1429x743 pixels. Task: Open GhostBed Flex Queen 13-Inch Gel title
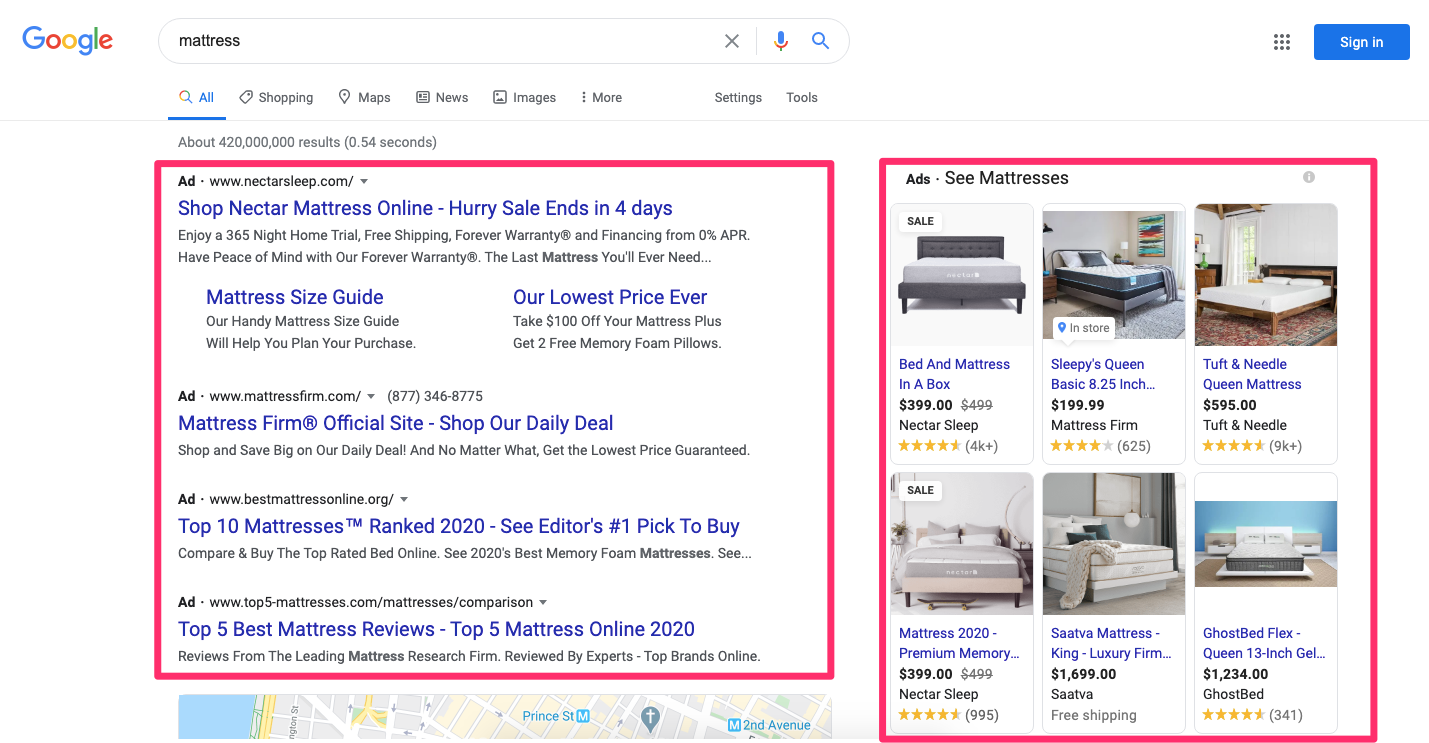pyautogui.click(x=1264, y=643)
